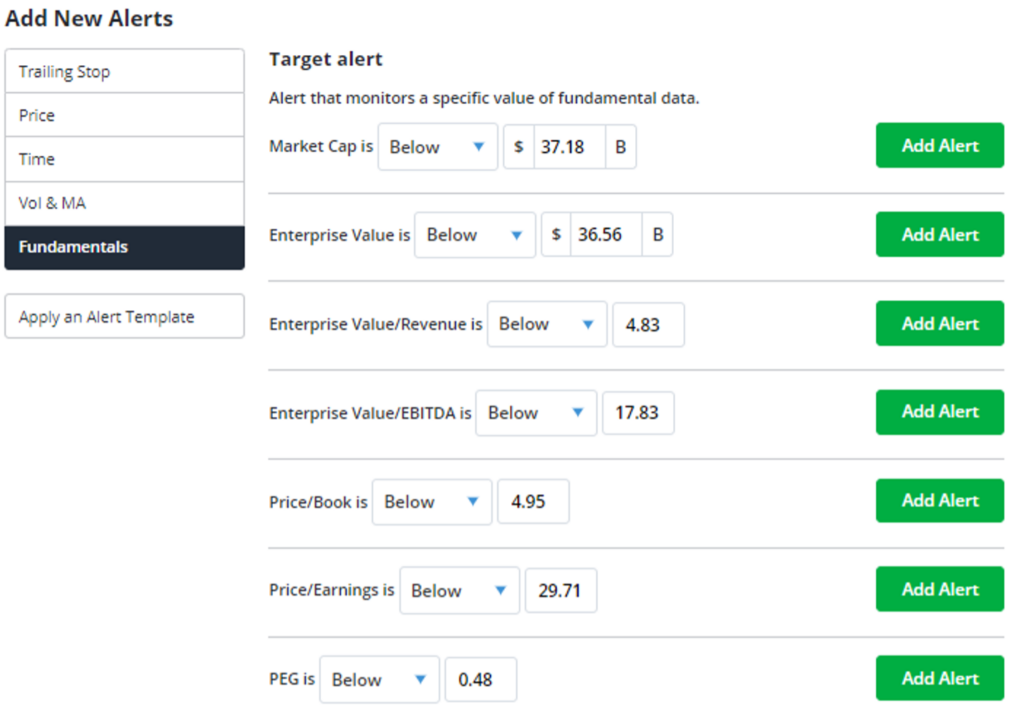Viewport: 1024px width, 722px height.
Task: Expand the Enterprise Value condition dropdown
Action: (475, 235)
